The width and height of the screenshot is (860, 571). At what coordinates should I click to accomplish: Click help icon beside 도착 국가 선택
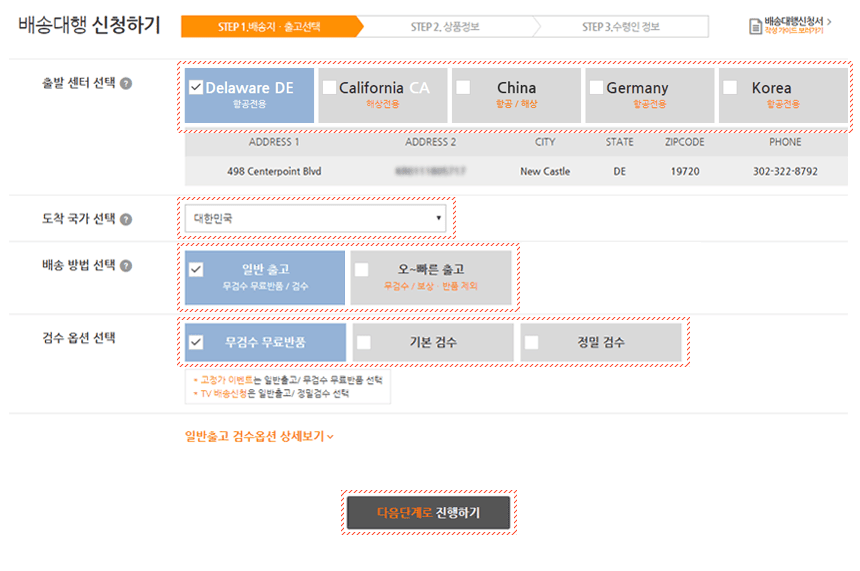pyautogui.click(x=126, y=219)
